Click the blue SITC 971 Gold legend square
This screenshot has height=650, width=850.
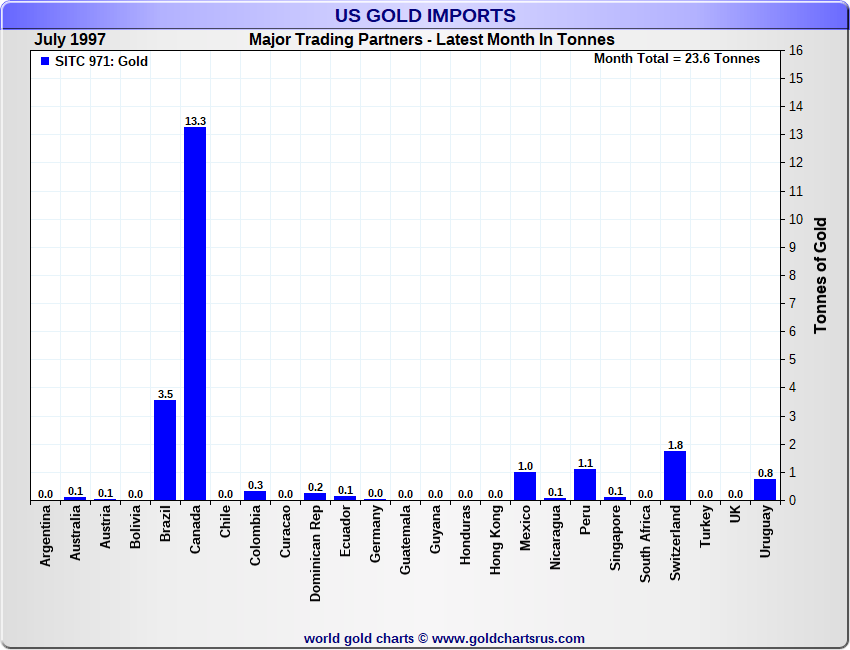45,62
